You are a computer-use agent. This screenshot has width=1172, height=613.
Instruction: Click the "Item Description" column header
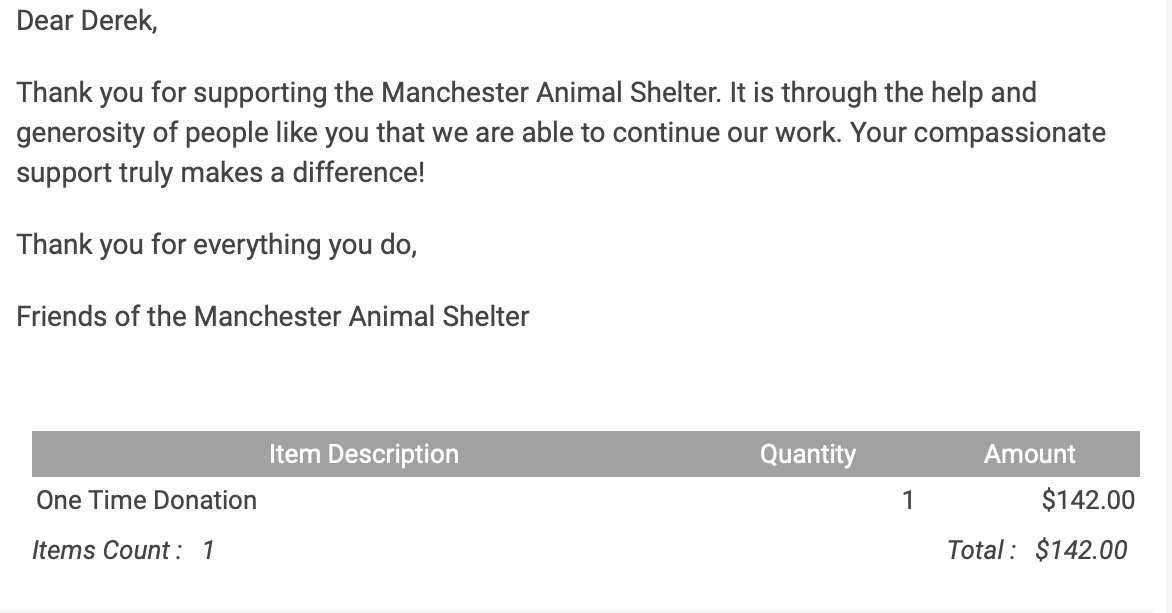[363, 454]
